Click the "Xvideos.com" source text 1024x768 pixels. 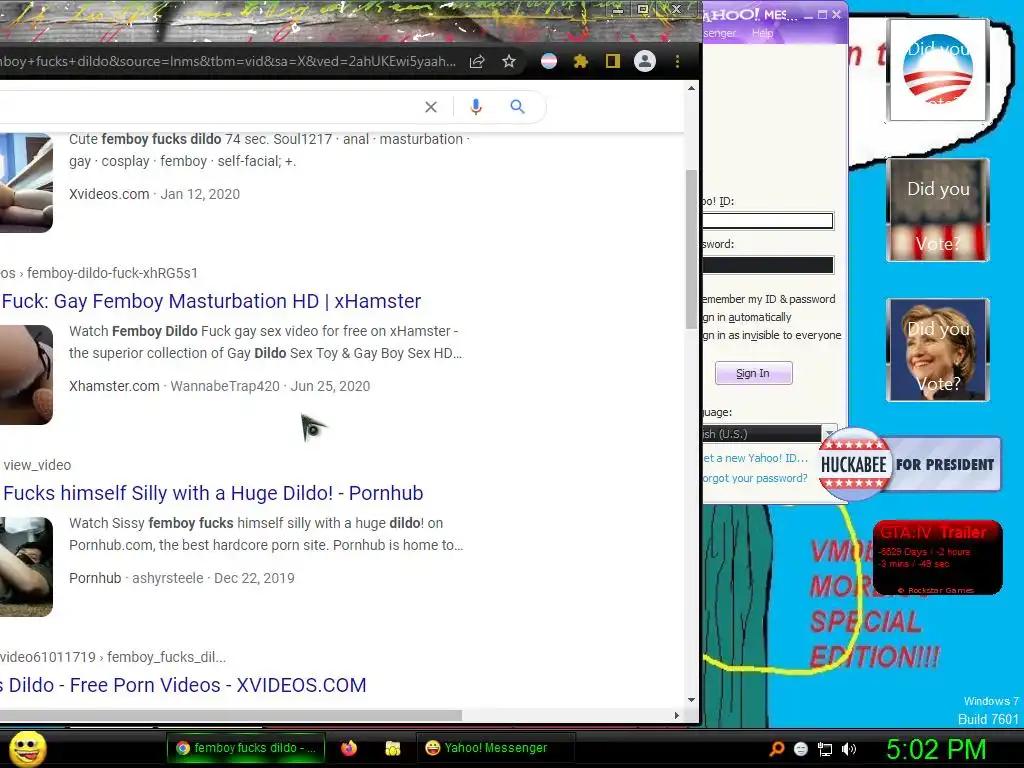point(109,194)
